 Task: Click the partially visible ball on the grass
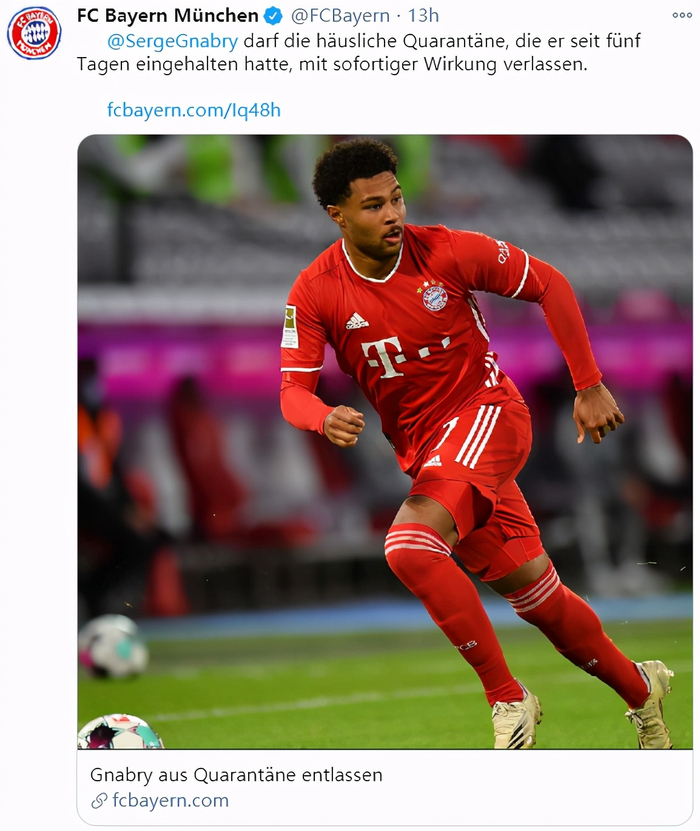(x=120, y=732)
